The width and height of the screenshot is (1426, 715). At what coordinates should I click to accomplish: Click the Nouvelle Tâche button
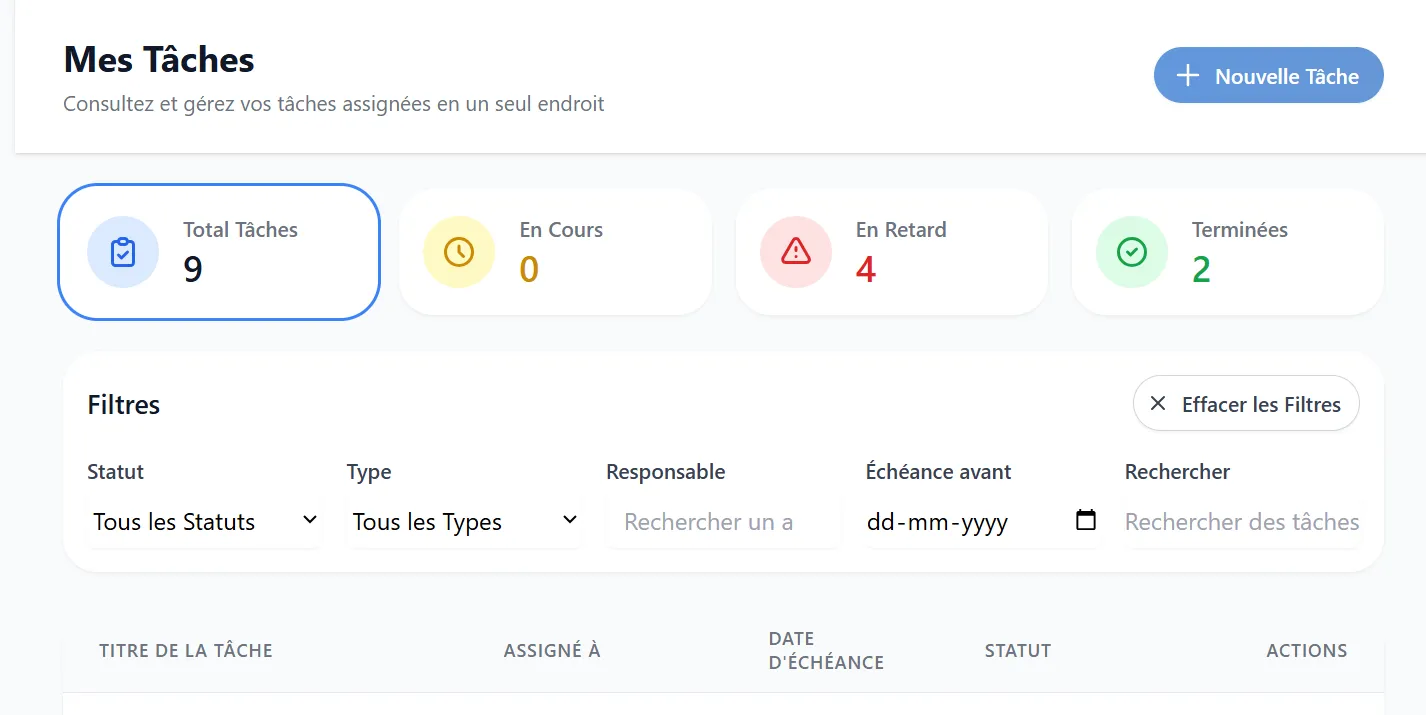pyautogui.click(x=1268, y=76)
